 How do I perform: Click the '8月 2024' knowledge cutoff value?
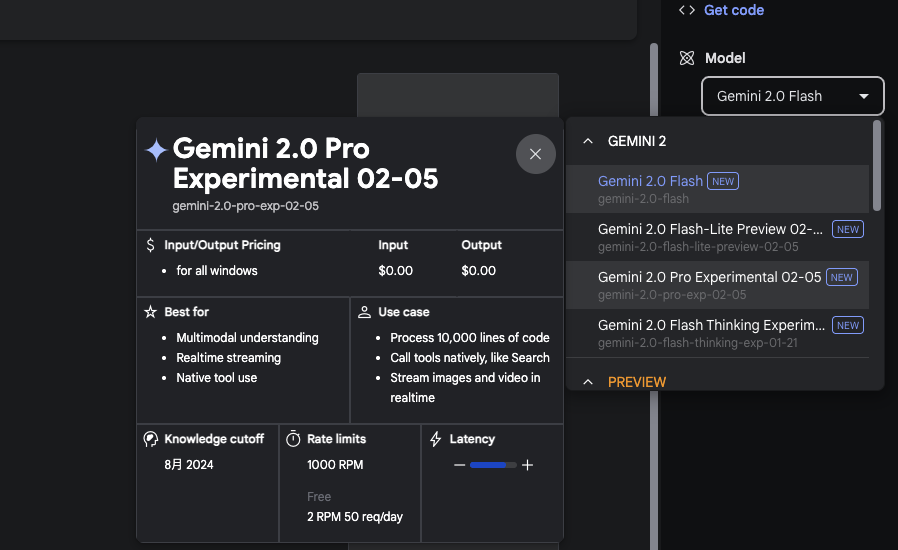point(188,465)
